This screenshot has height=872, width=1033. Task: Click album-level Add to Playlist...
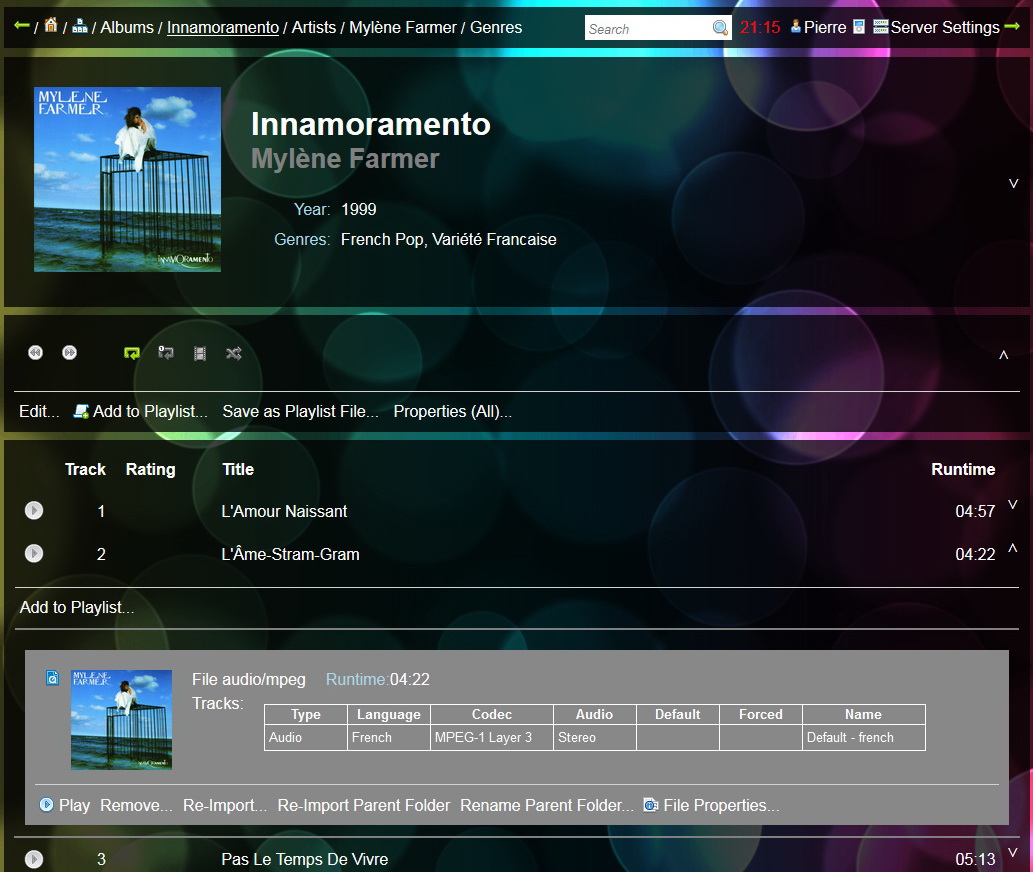pyautogui.click(x=150, y=411)
